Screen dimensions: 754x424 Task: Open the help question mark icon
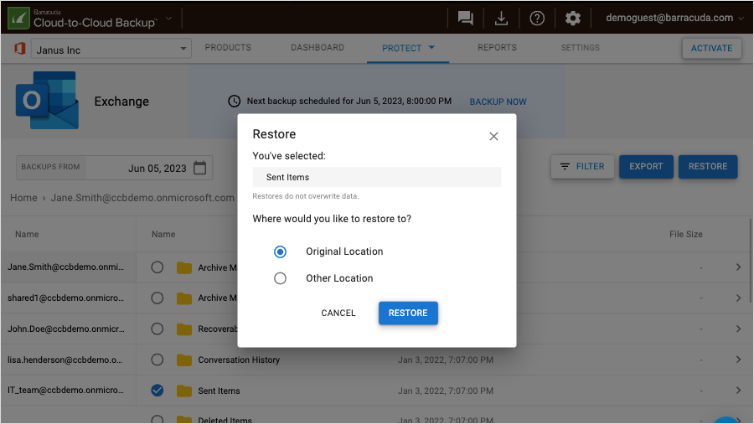pos(536,18)
